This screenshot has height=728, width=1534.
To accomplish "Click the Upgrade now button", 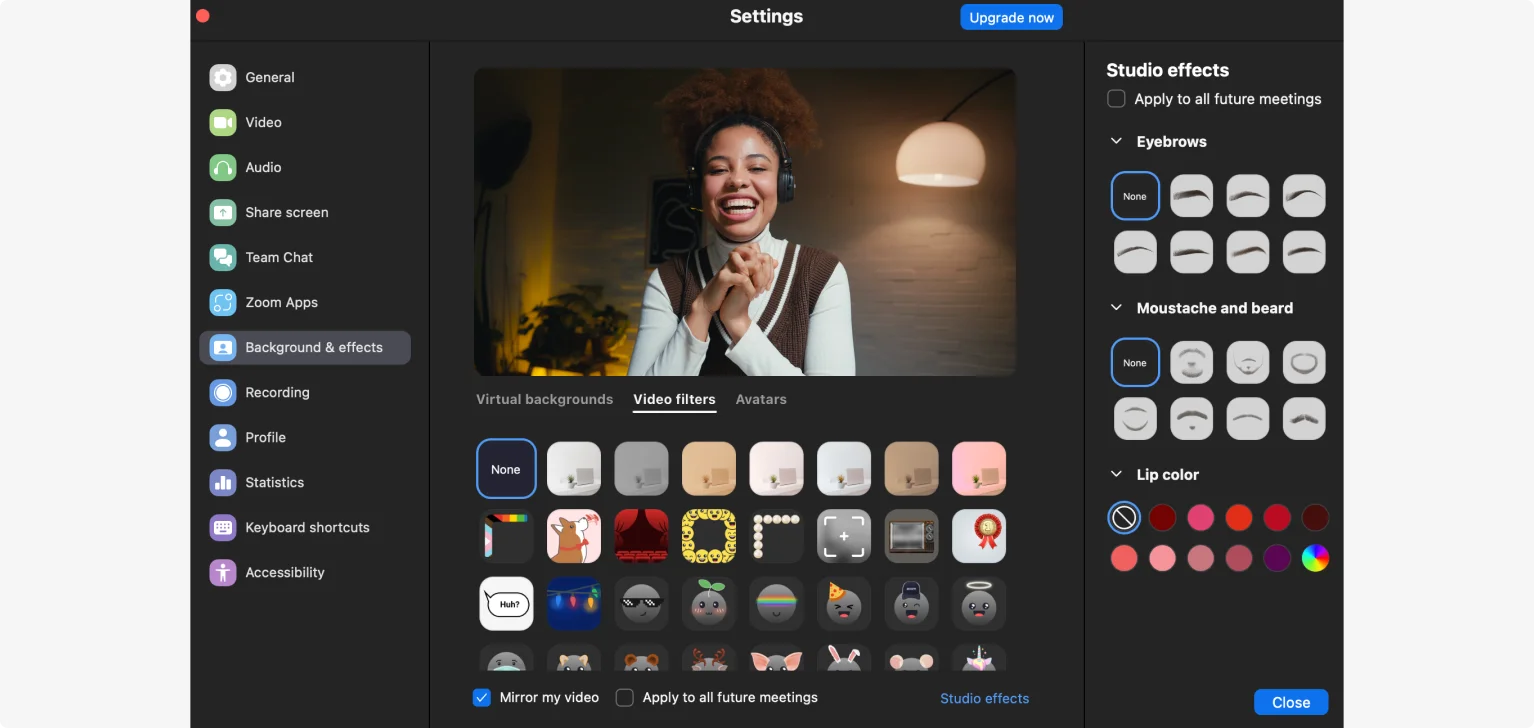I will pyautogui.click(x=1011, y=16).
